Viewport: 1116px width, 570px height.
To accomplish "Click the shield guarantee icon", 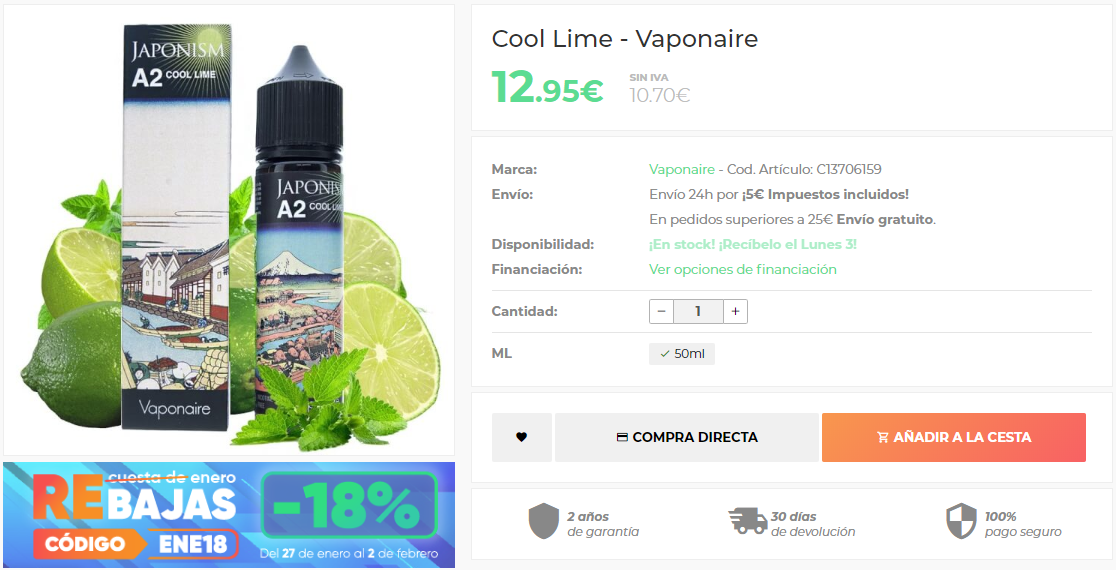I will click(544, 521).
